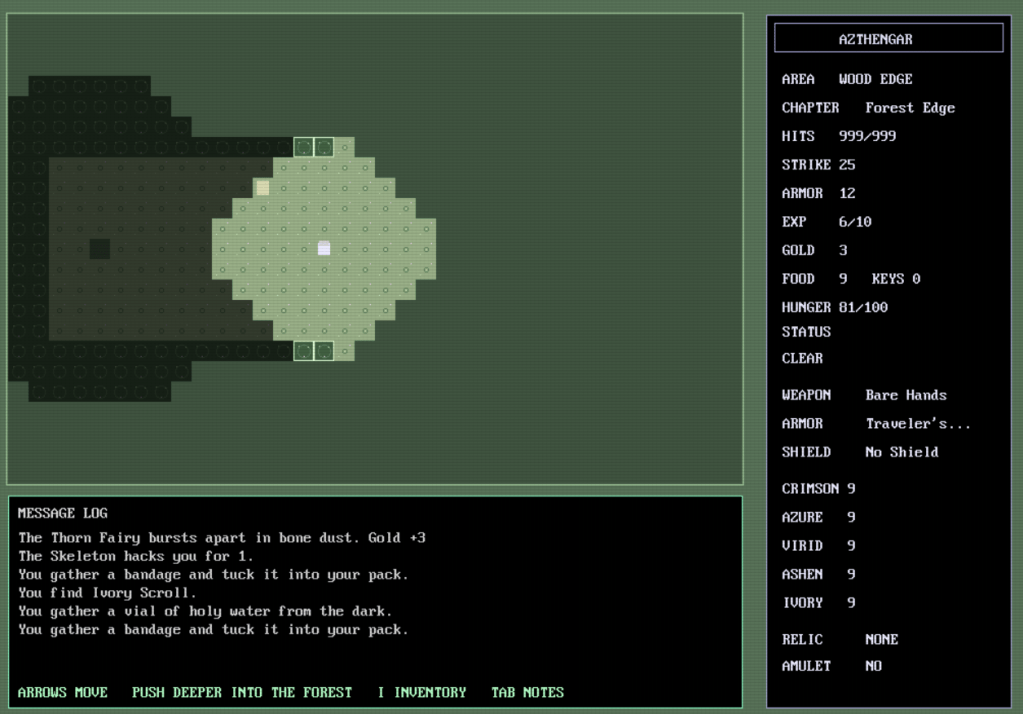Viewport: 1023px width, 714px height.
Task: Click the lower-right outlined wall tile below lit area
Action: click(x=324, y=350)
